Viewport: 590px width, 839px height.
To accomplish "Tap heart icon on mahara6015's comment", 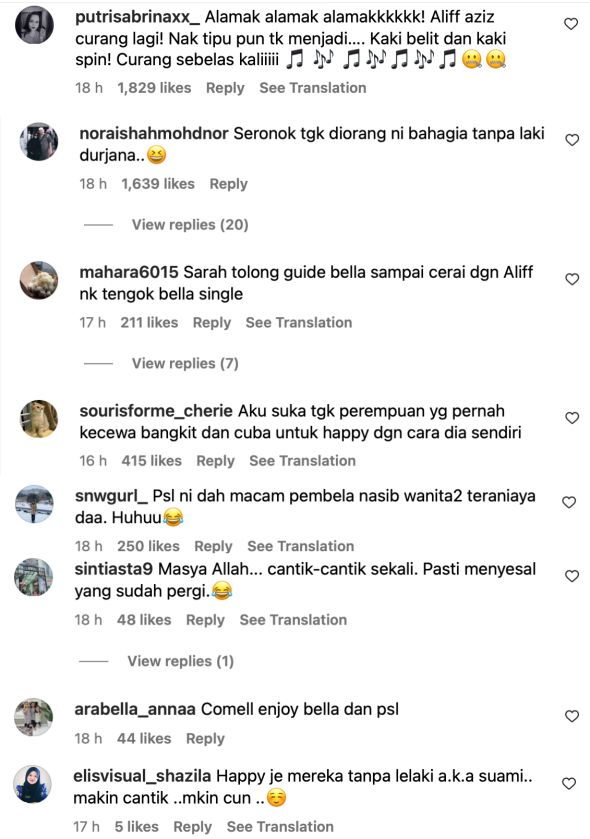I will (572, 279).
